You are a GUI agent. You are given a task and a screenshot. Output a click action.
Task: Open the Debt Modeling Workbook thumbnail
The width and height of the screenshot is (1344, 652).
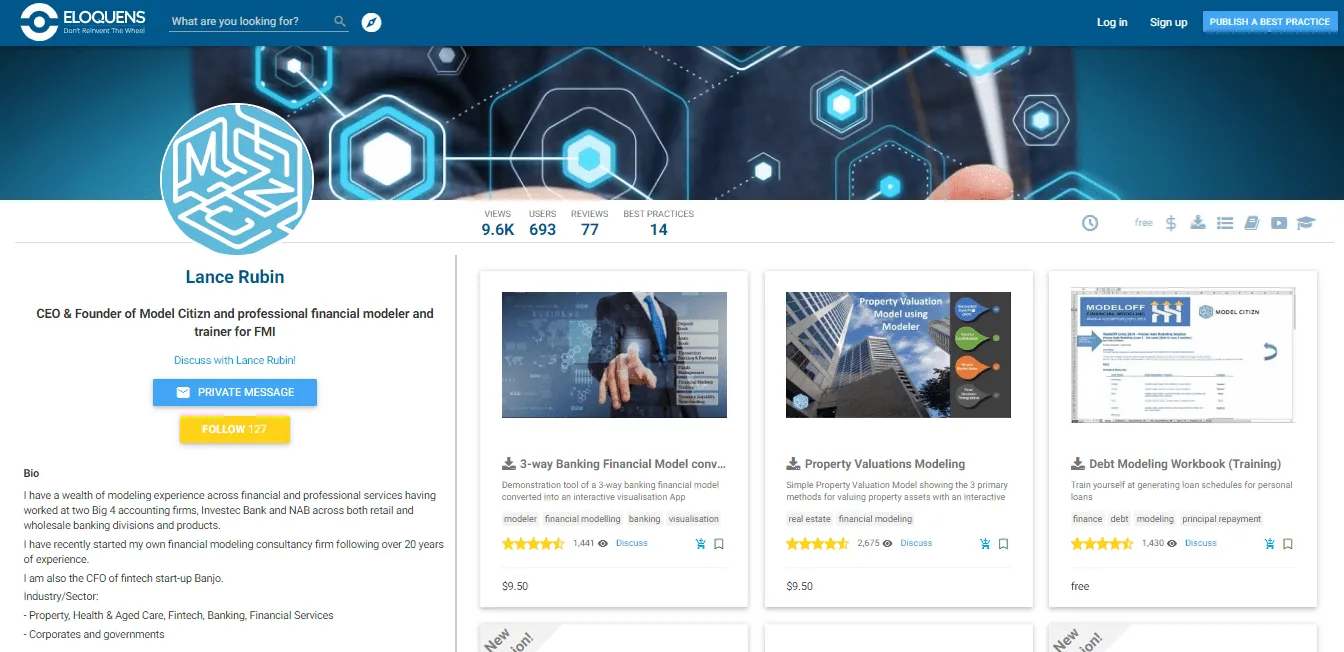(x=1182, y=354)
